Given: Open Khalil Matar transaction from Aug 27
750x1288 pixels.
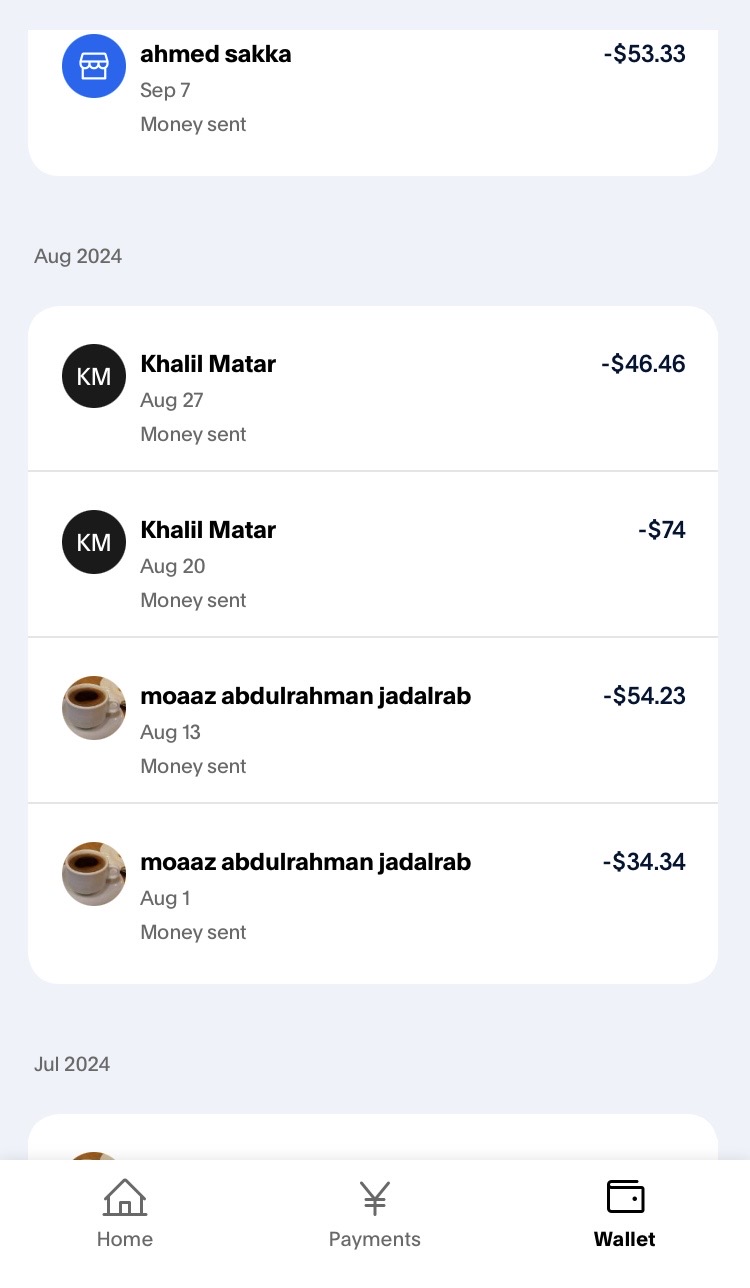Looking at the screenshot, I should [x=208, y=364].
